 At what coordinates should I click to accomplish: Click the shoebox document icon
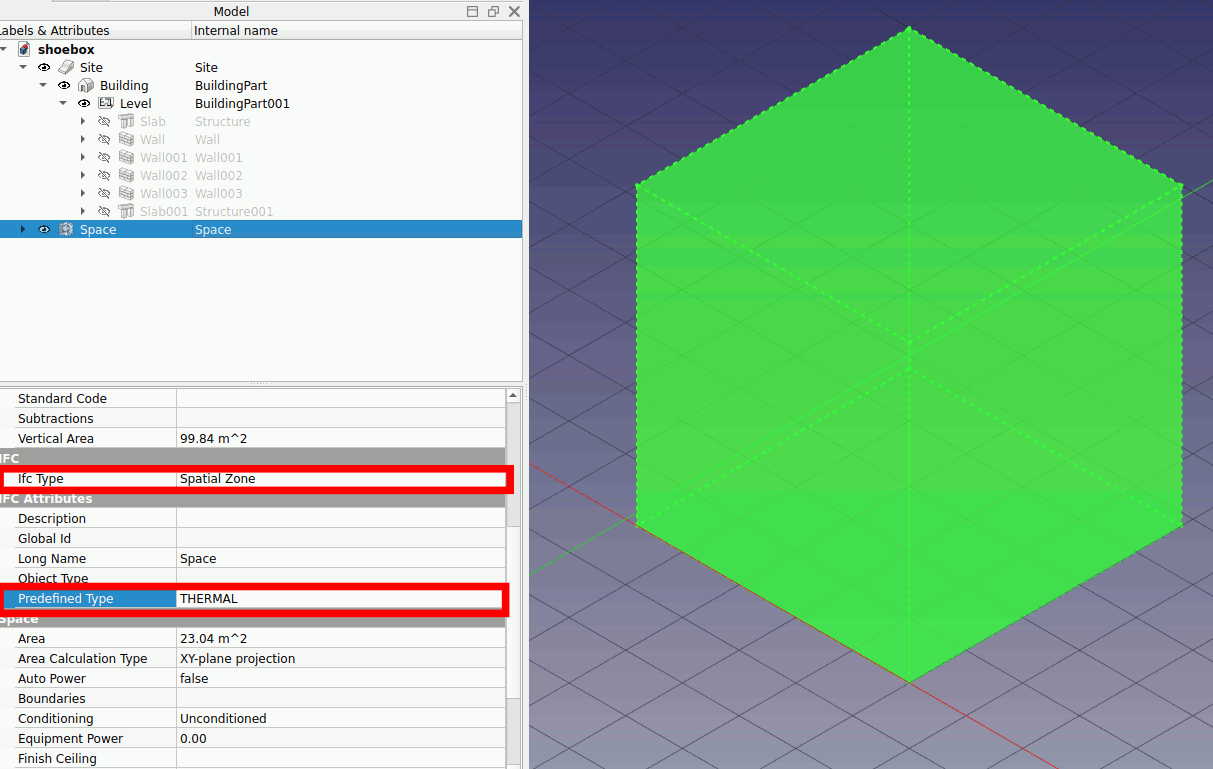click(24, 49)
